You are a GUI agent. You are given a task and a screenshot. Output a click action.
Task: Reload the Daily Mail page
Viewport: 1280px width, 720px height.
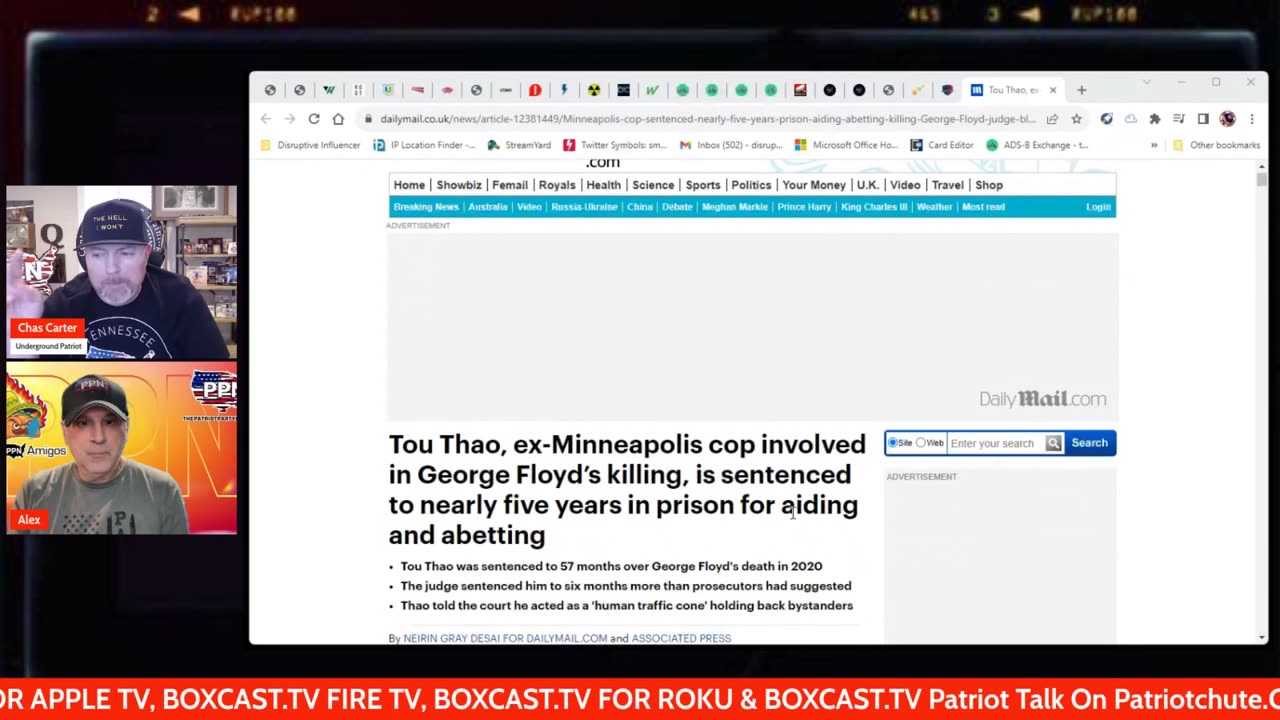(x=314, y=119)
